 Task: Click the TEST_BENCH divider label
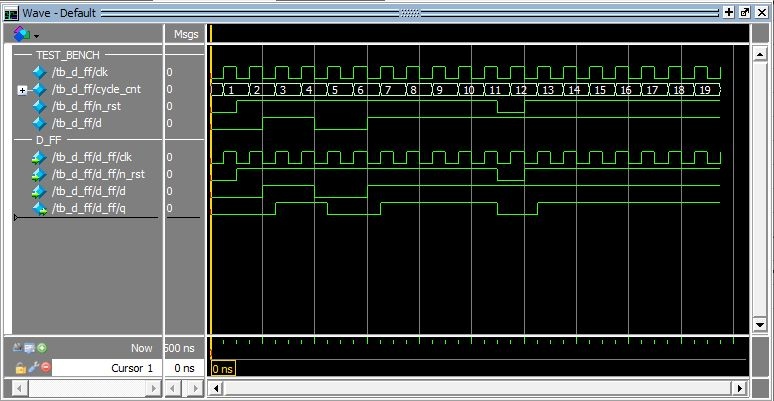click(67, 55)
